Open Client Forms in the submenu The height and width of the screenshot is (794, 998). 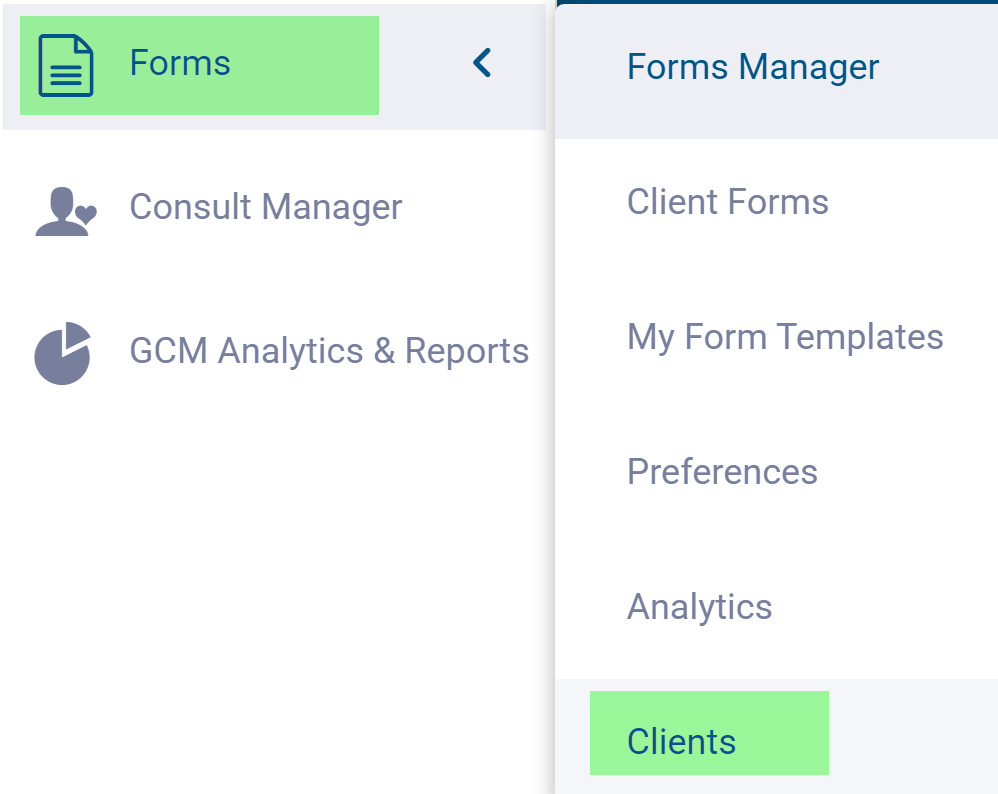[x=727, y=202]
